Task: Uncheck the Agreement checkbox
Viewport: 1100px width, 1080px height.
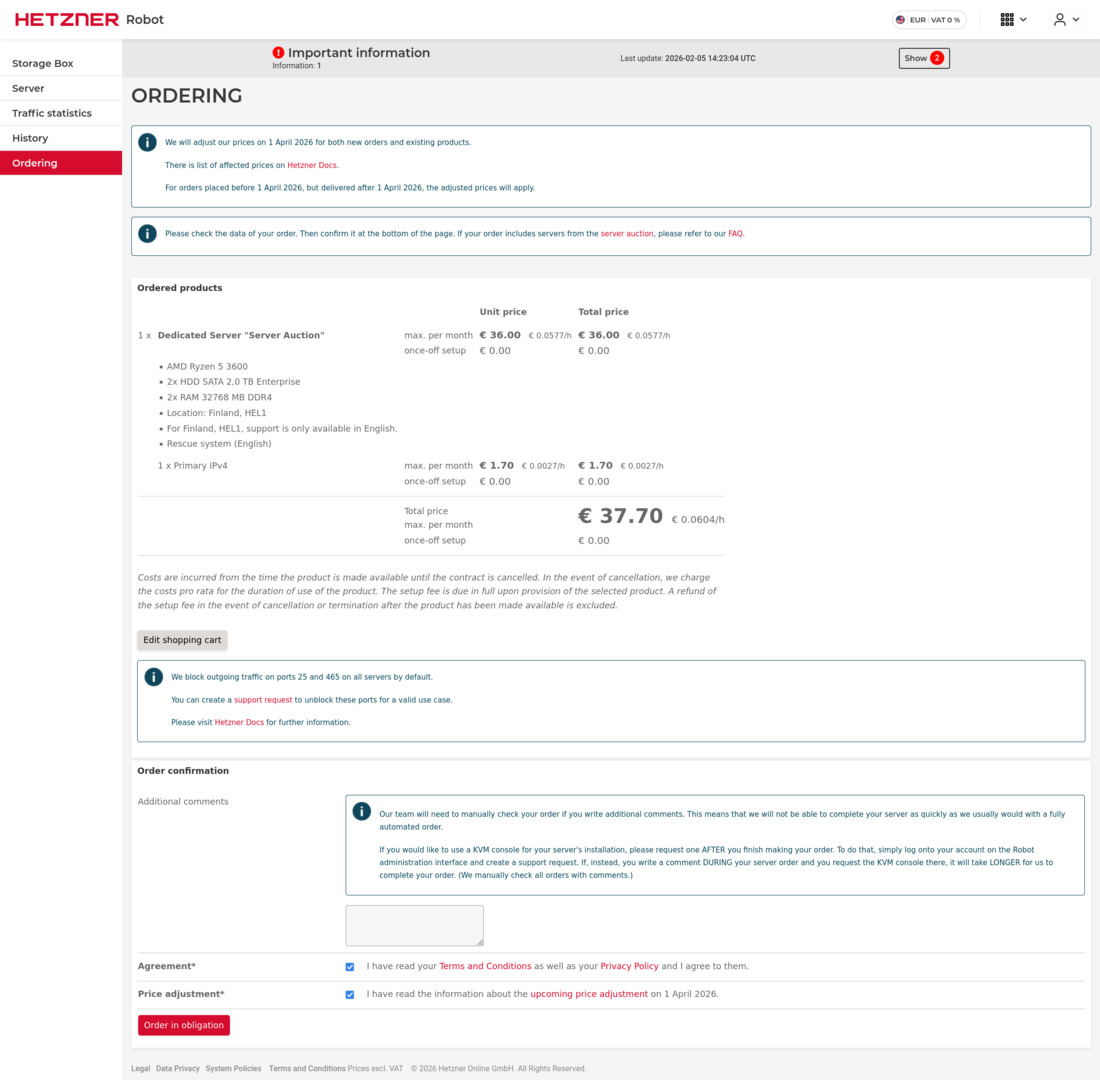Action: pos(350,966)
